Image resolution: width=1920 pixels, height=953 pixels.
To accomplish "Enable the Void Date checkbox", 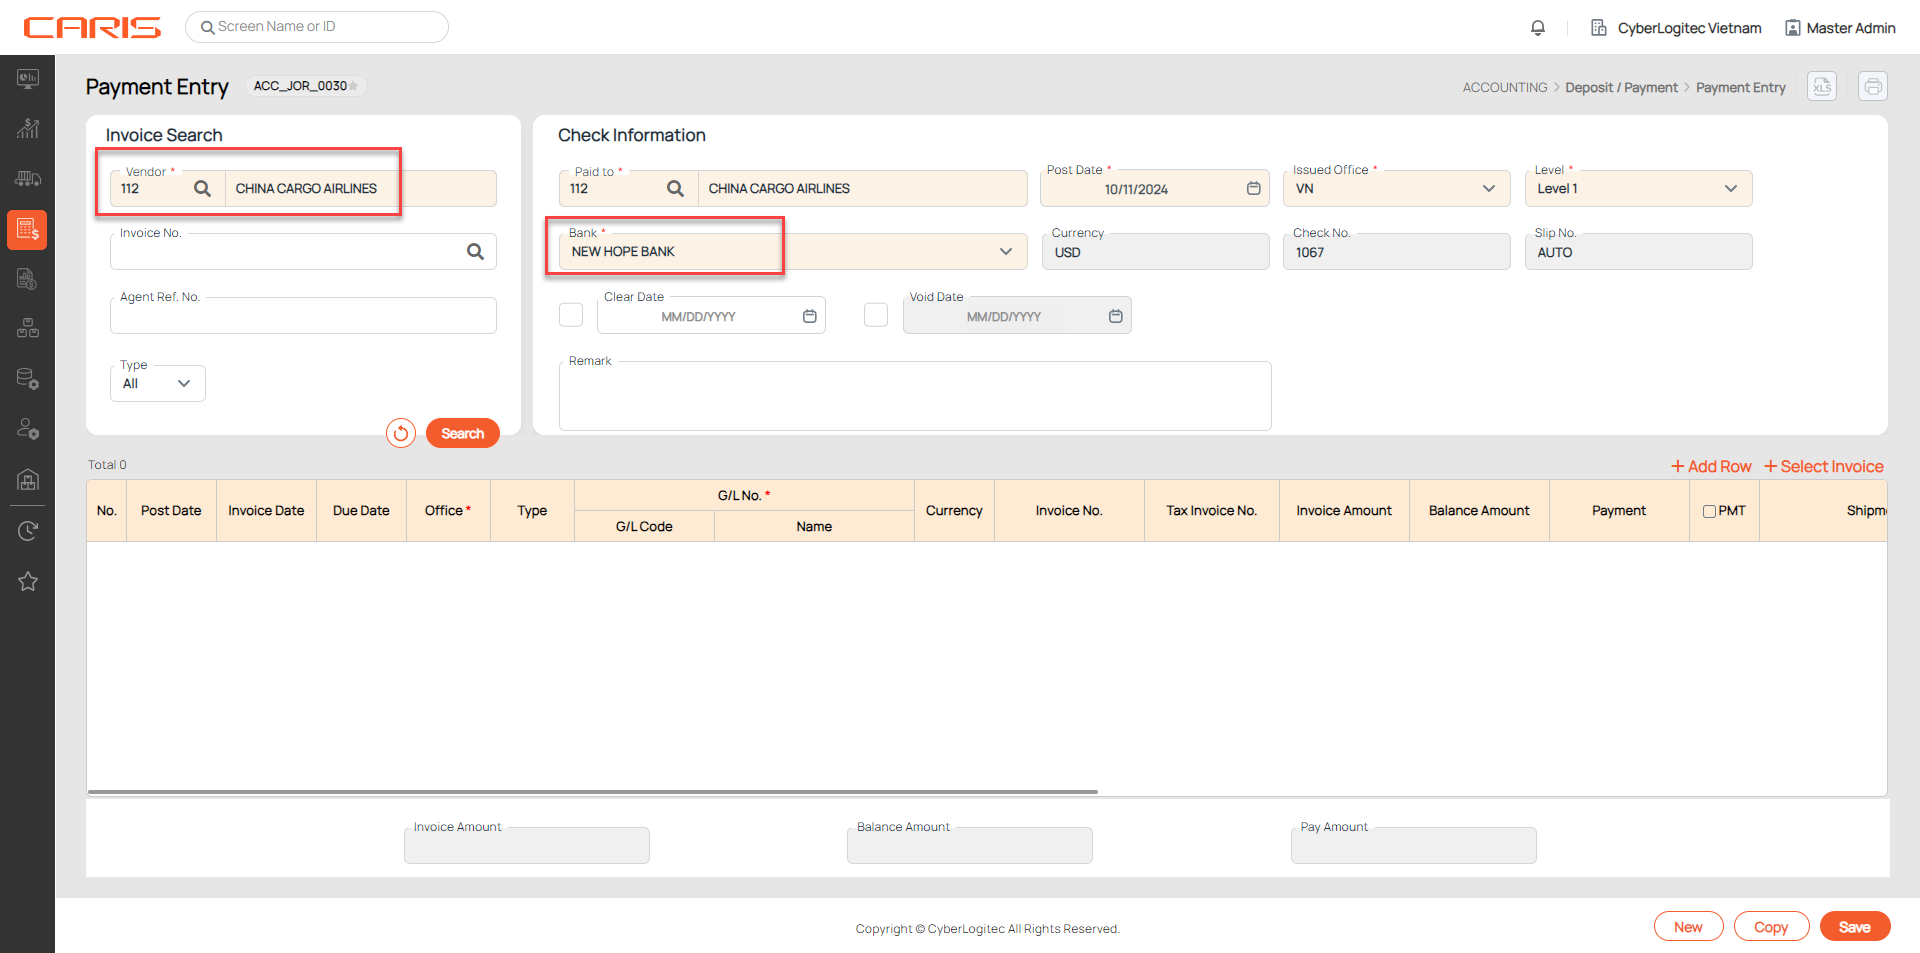I will (876, 315).
